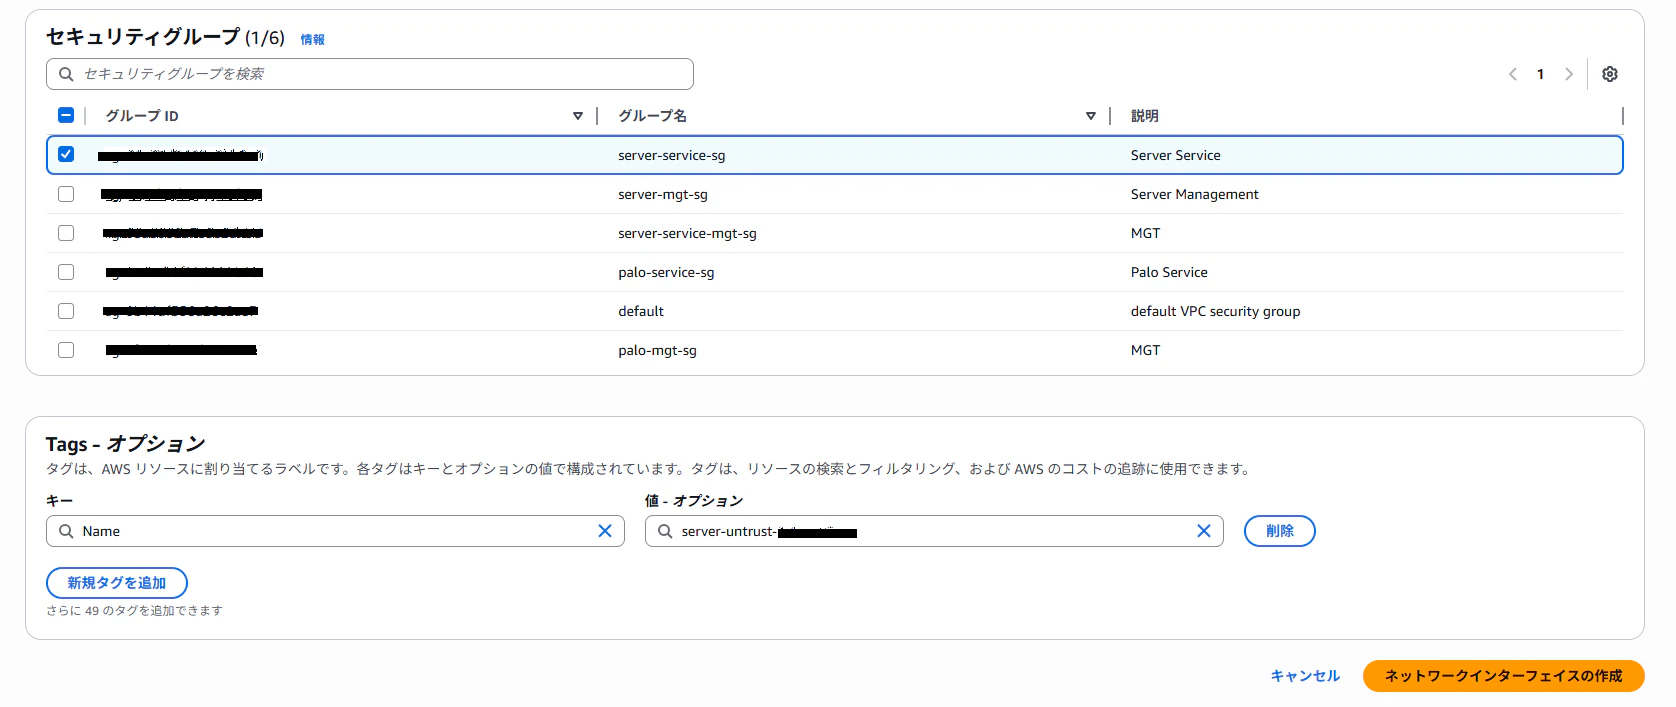1676x707 pixels.
Task: Clear the server-untrust tag value field
Action: [x=1204, y=531]
